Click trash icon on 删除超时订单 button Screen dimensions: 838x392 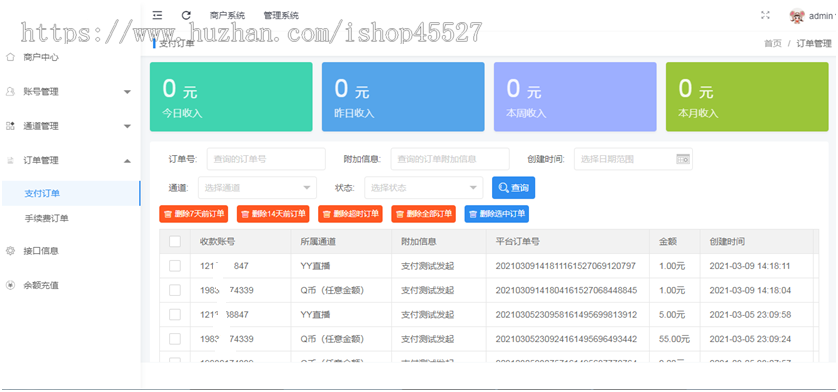327,214
